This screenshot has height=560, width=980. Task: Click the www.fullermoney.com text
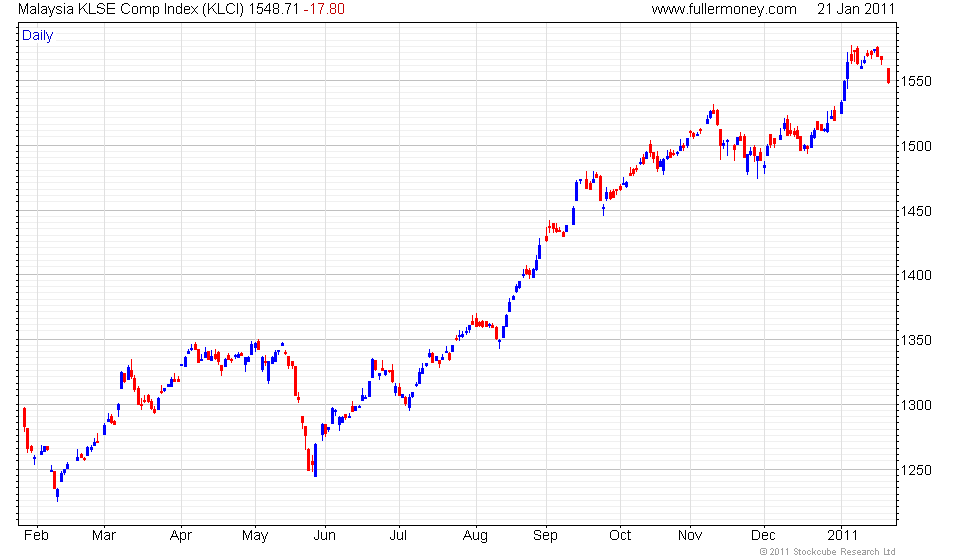tap(724, 9)
